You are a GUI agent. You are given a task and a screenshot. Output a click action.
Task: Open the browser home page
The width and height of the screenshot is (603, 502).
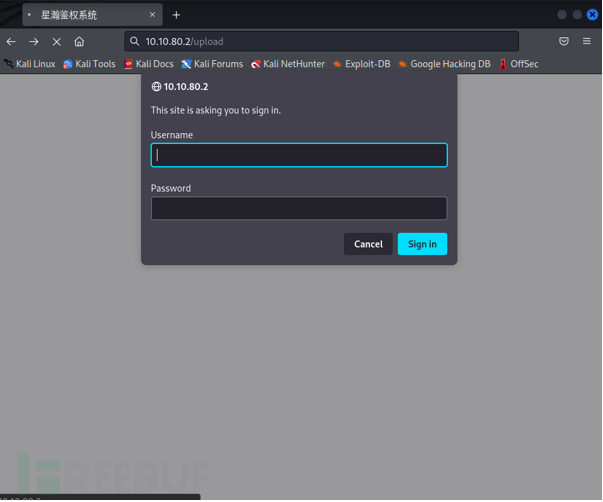tap(79, 42)
